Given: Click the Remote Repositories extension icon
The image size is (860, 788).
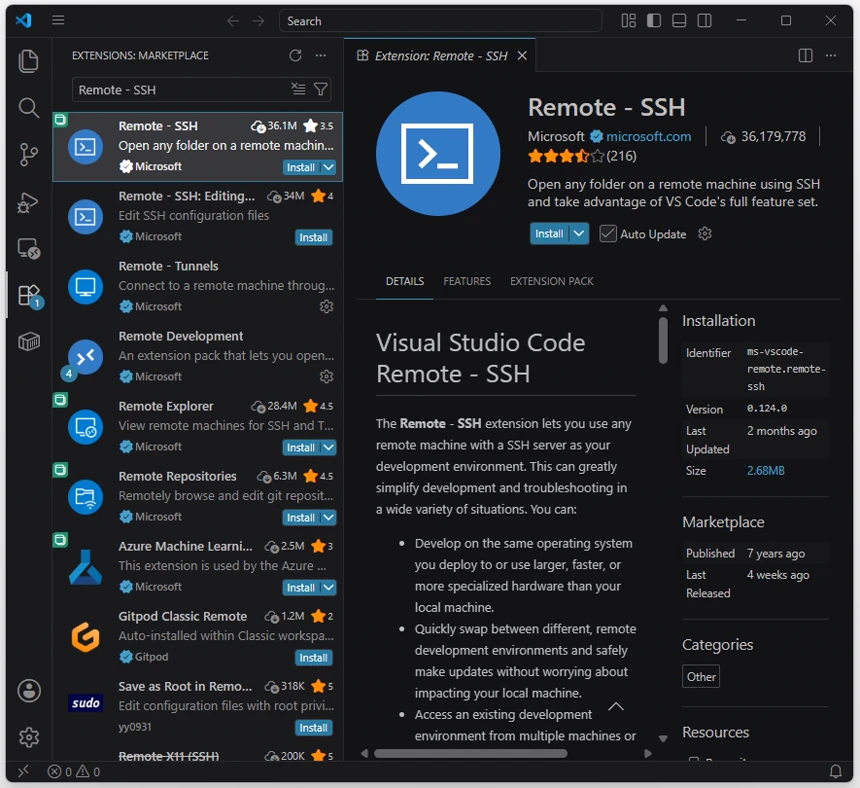Looking at the screenshot, I should click(x=85, y=497).
